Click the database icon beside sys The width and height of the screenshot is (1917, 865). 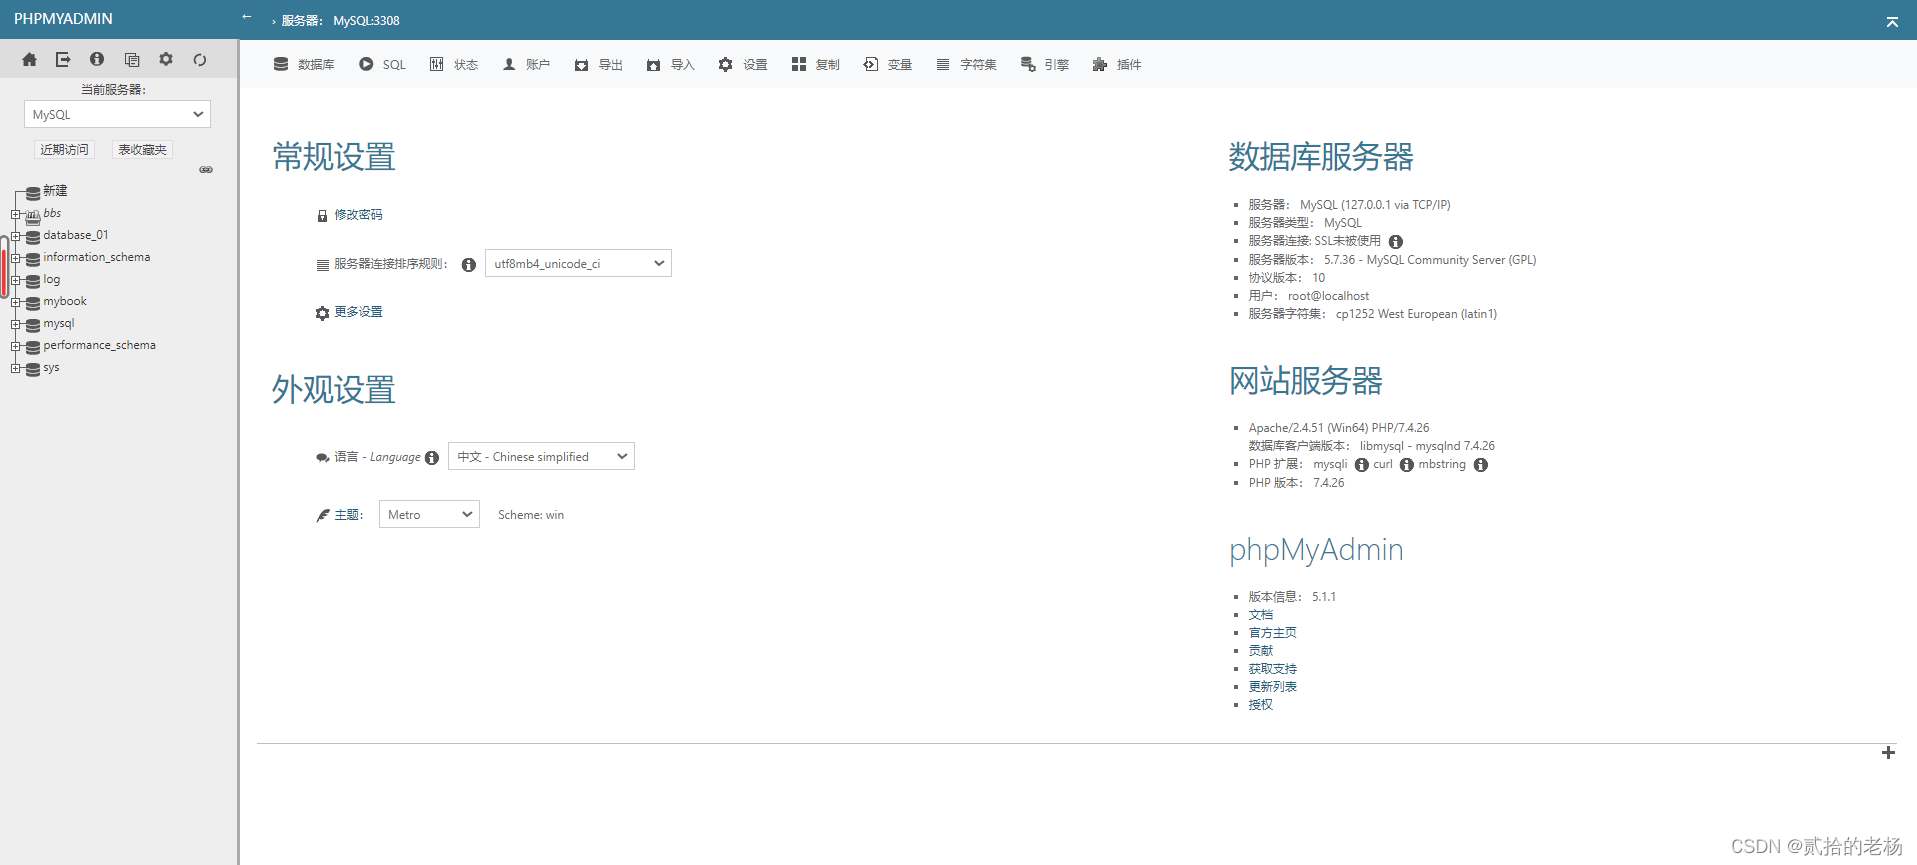tap(33, 369)
